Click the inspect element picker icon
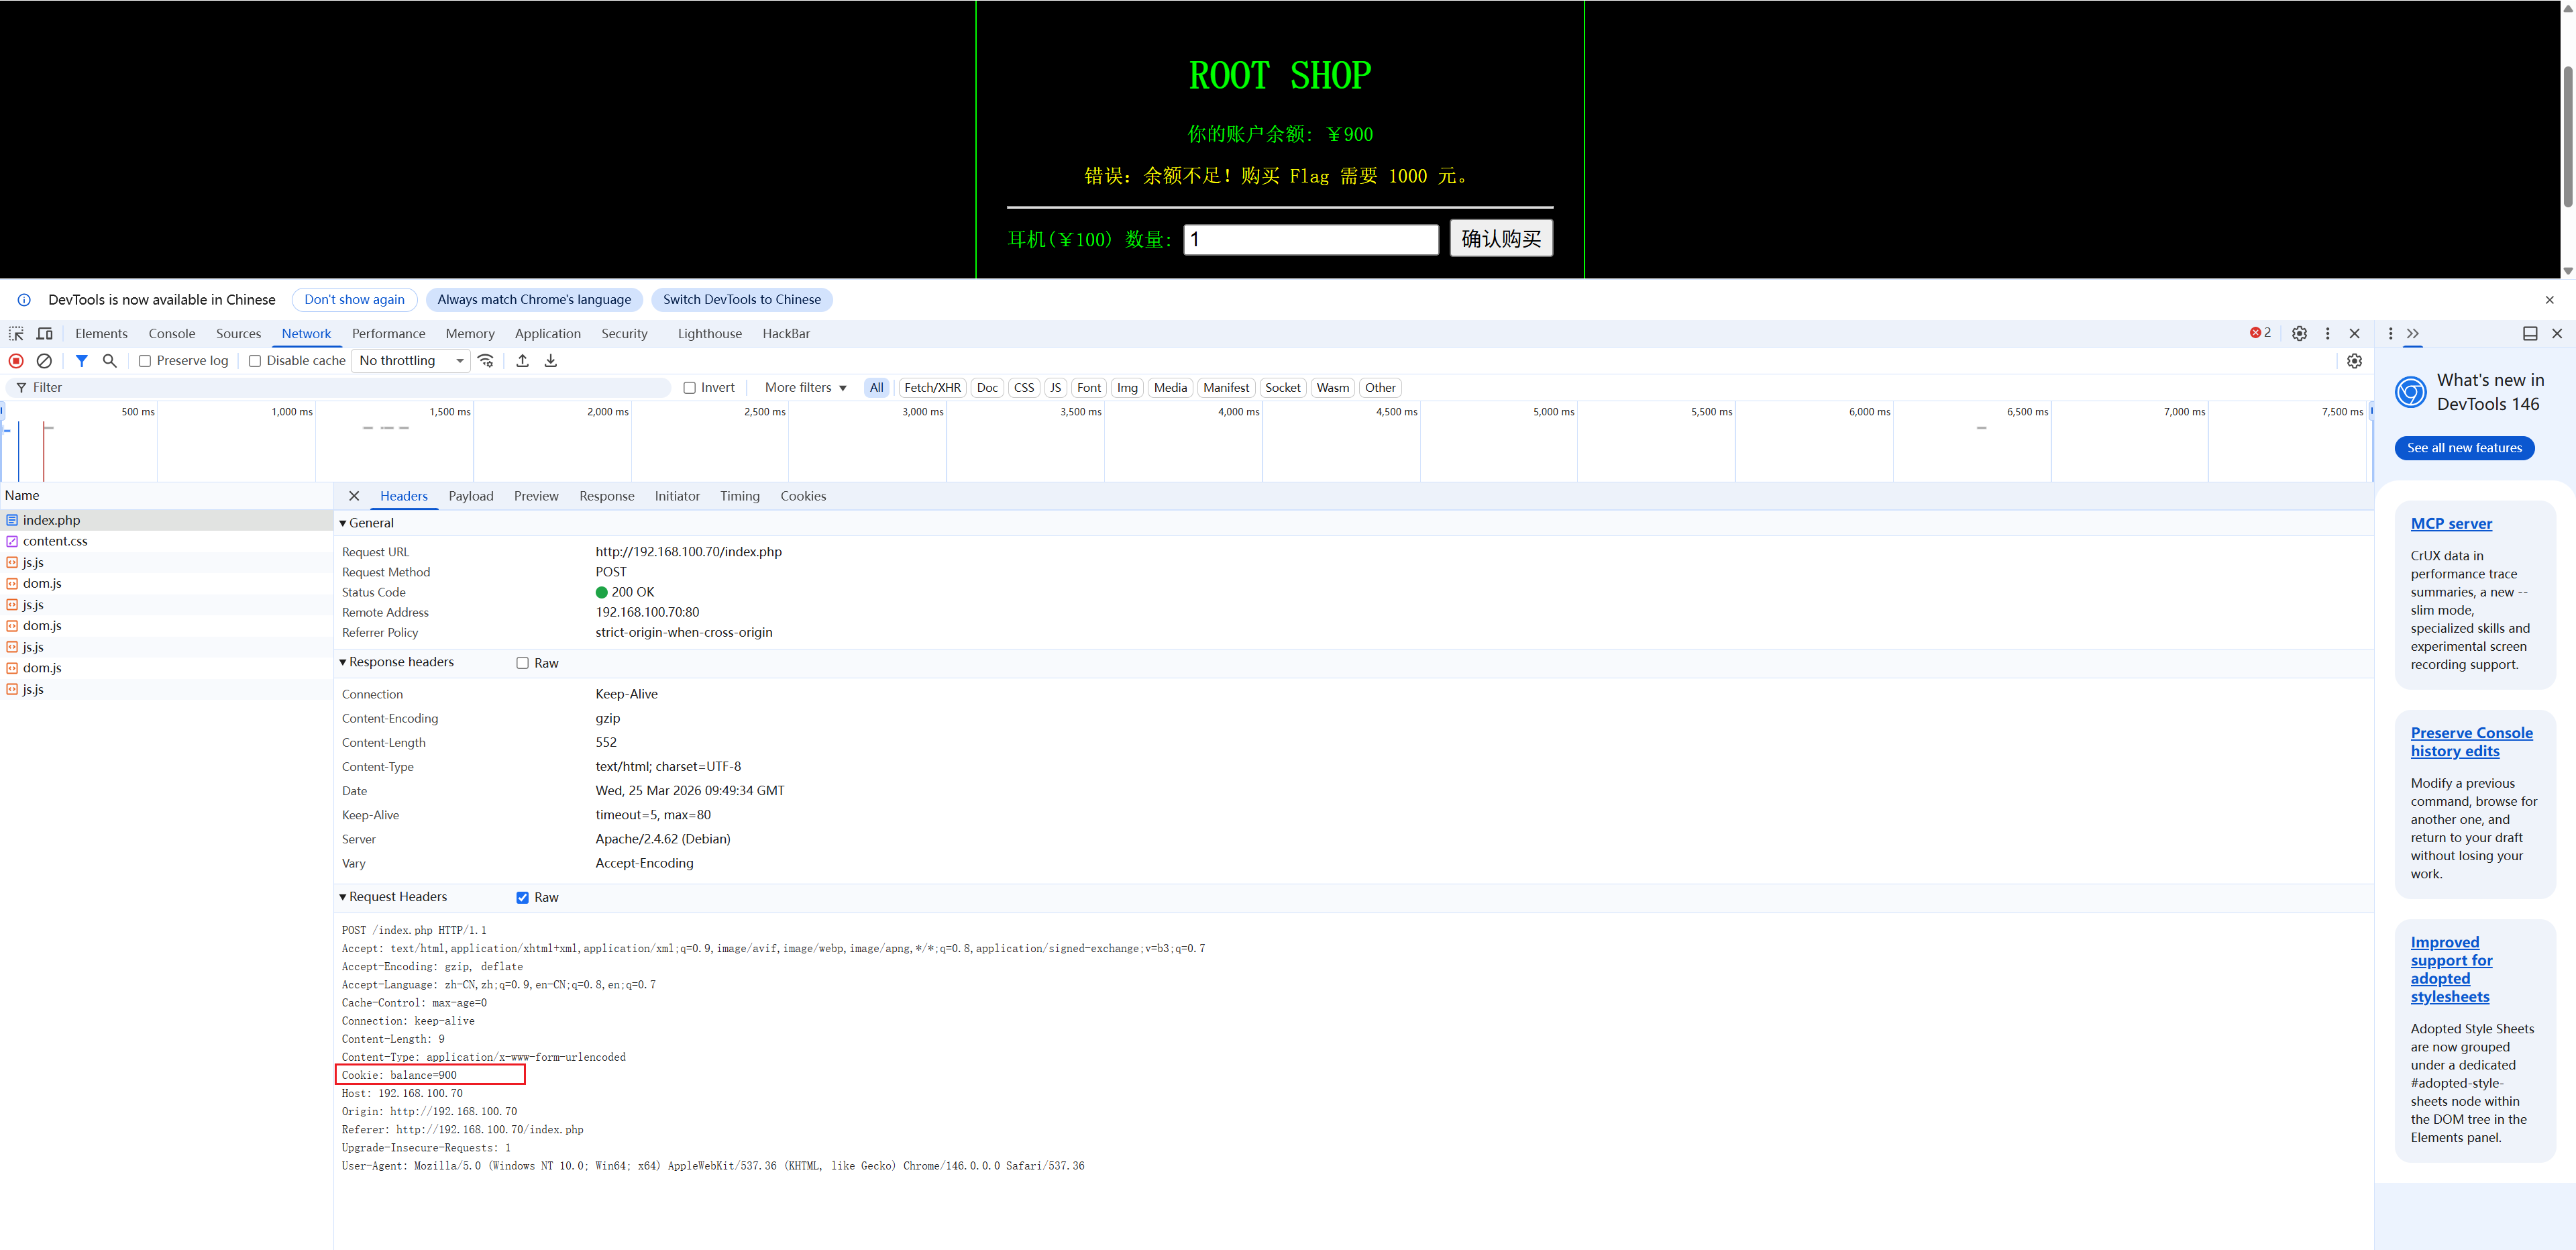2576x1250 pixels. tap(16, 334)
